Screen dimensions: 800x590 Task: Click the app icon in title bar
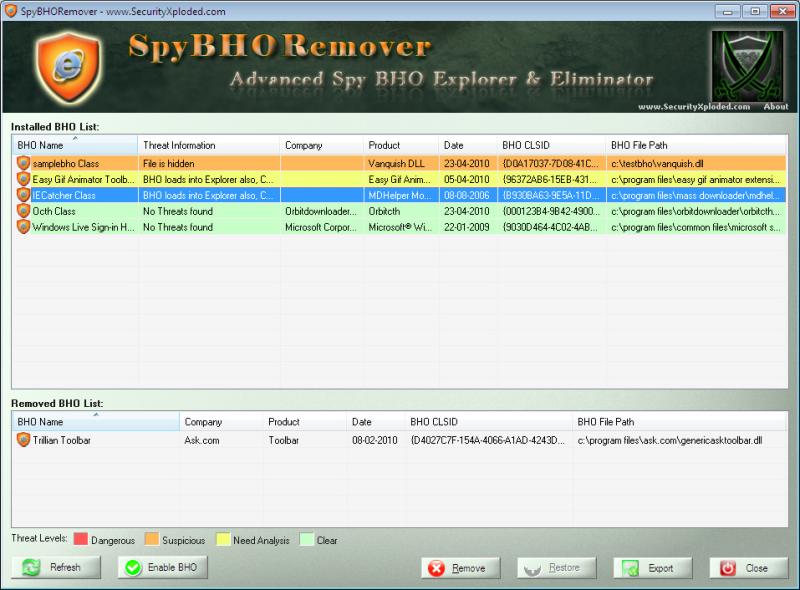pos(10,11)
